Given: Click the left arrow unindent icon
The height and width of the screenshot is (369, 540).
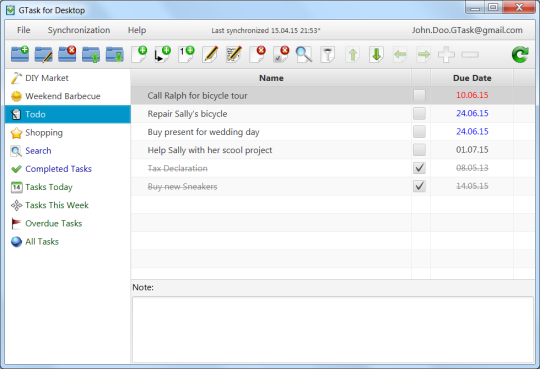Looking at the screenshot, I should (400, 54).
